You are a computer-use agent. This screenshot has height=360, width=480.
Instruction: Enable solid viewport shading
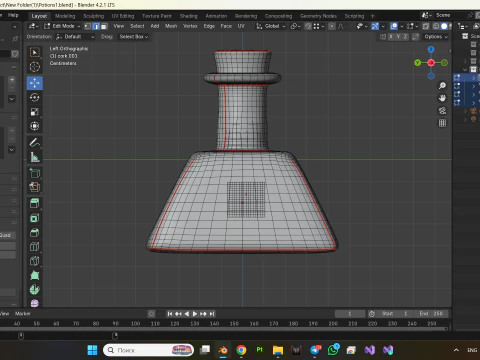pyautogui.click(x=444, y=26)
